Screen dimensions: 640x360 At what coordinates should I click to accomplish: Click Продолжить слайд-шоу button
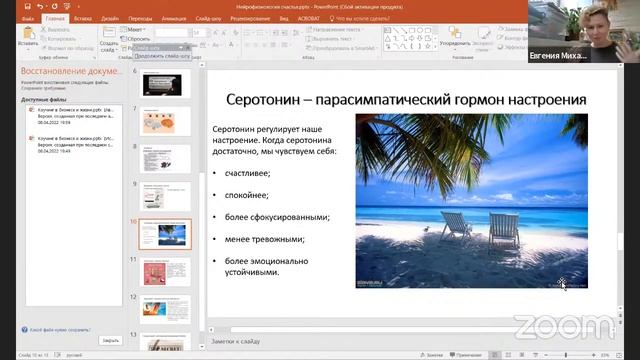click(162, 56)
